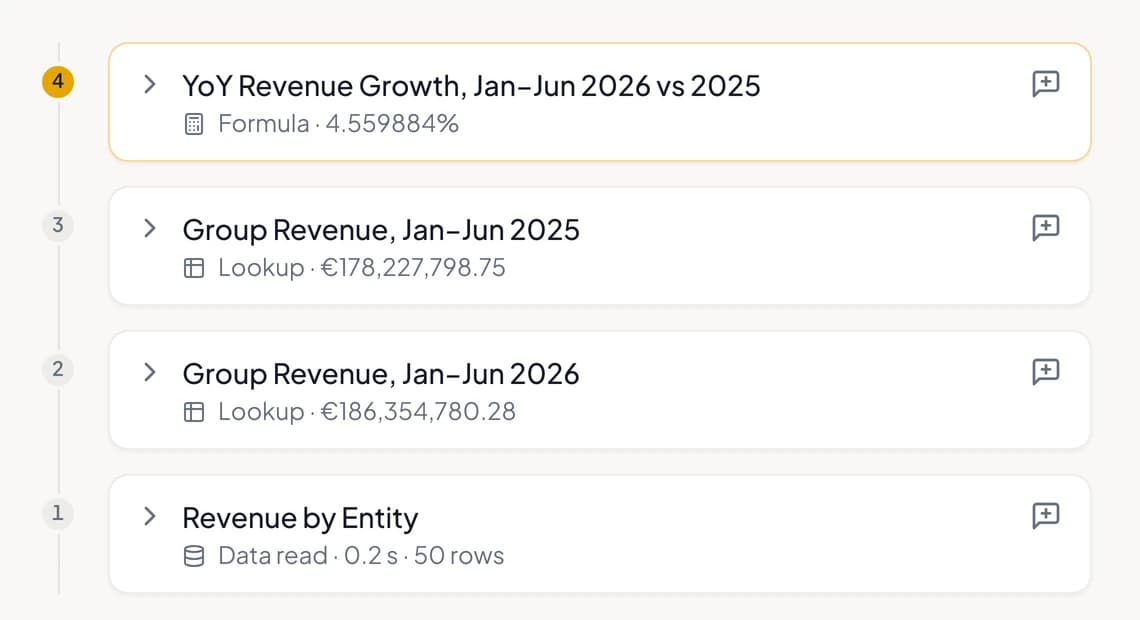Add comment on Group Revenue Jan–Jun 2026 card
Image resolution: width=1140 pixels, height=620 pixels.
click(x=1045, y=371)
